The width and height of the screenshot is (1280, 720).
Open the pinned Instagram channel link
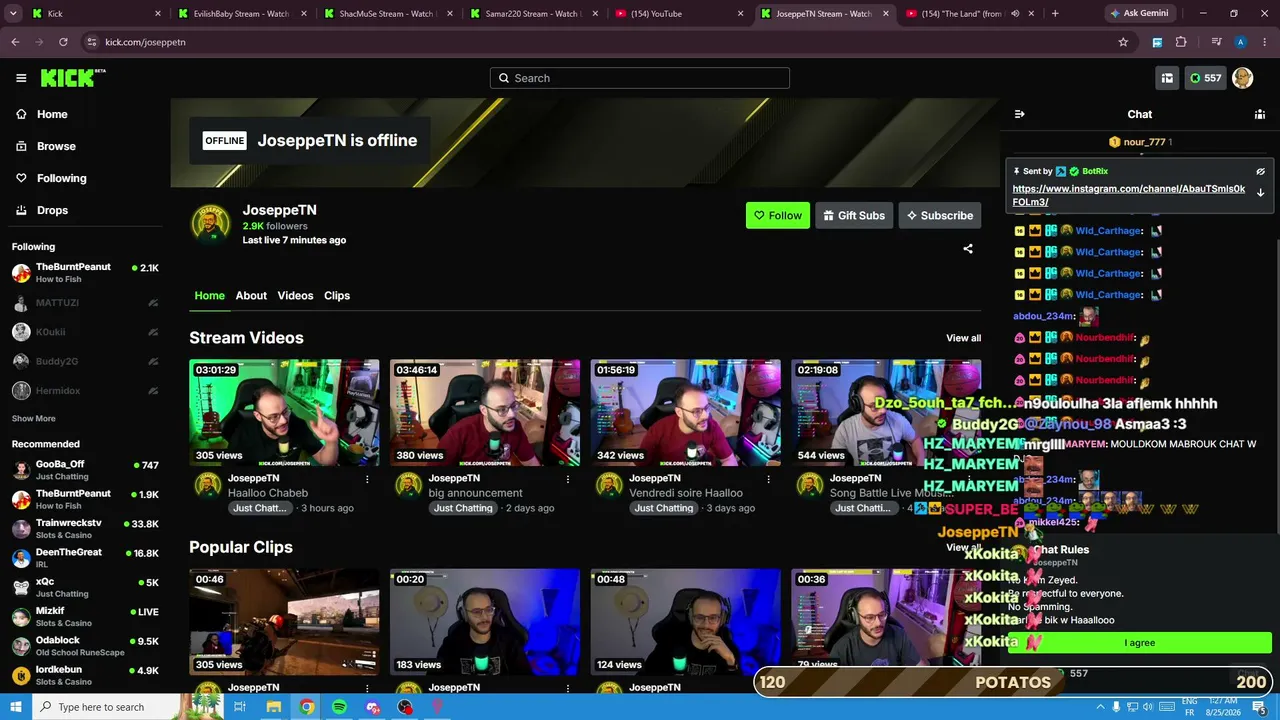tap(1128, 195)
